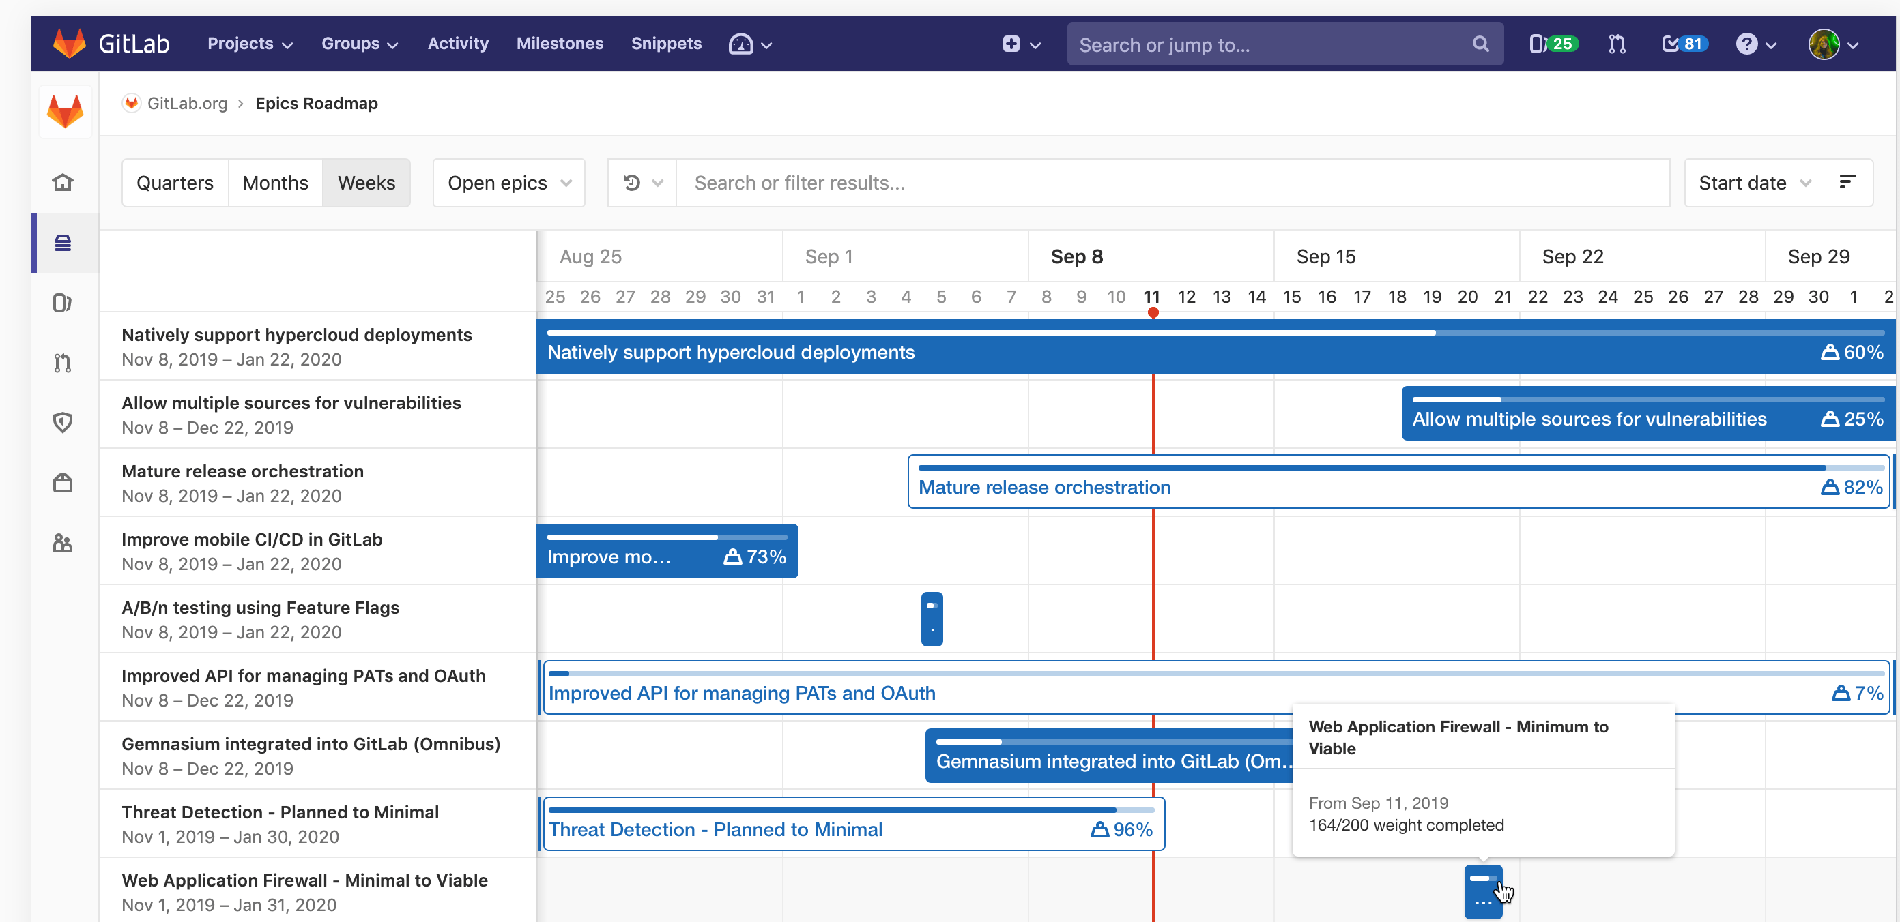Open the Improved API for managing PATs epic title
The width and height of the screenshot is (1900, 922).
[x=304, y=676]
